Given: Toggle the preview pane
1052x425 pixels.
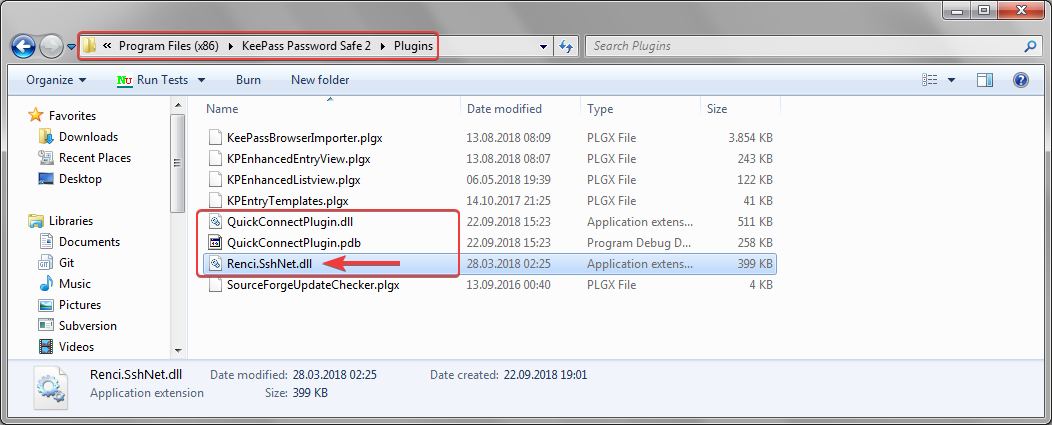Looking at the screenshot, I should [985, 81].
